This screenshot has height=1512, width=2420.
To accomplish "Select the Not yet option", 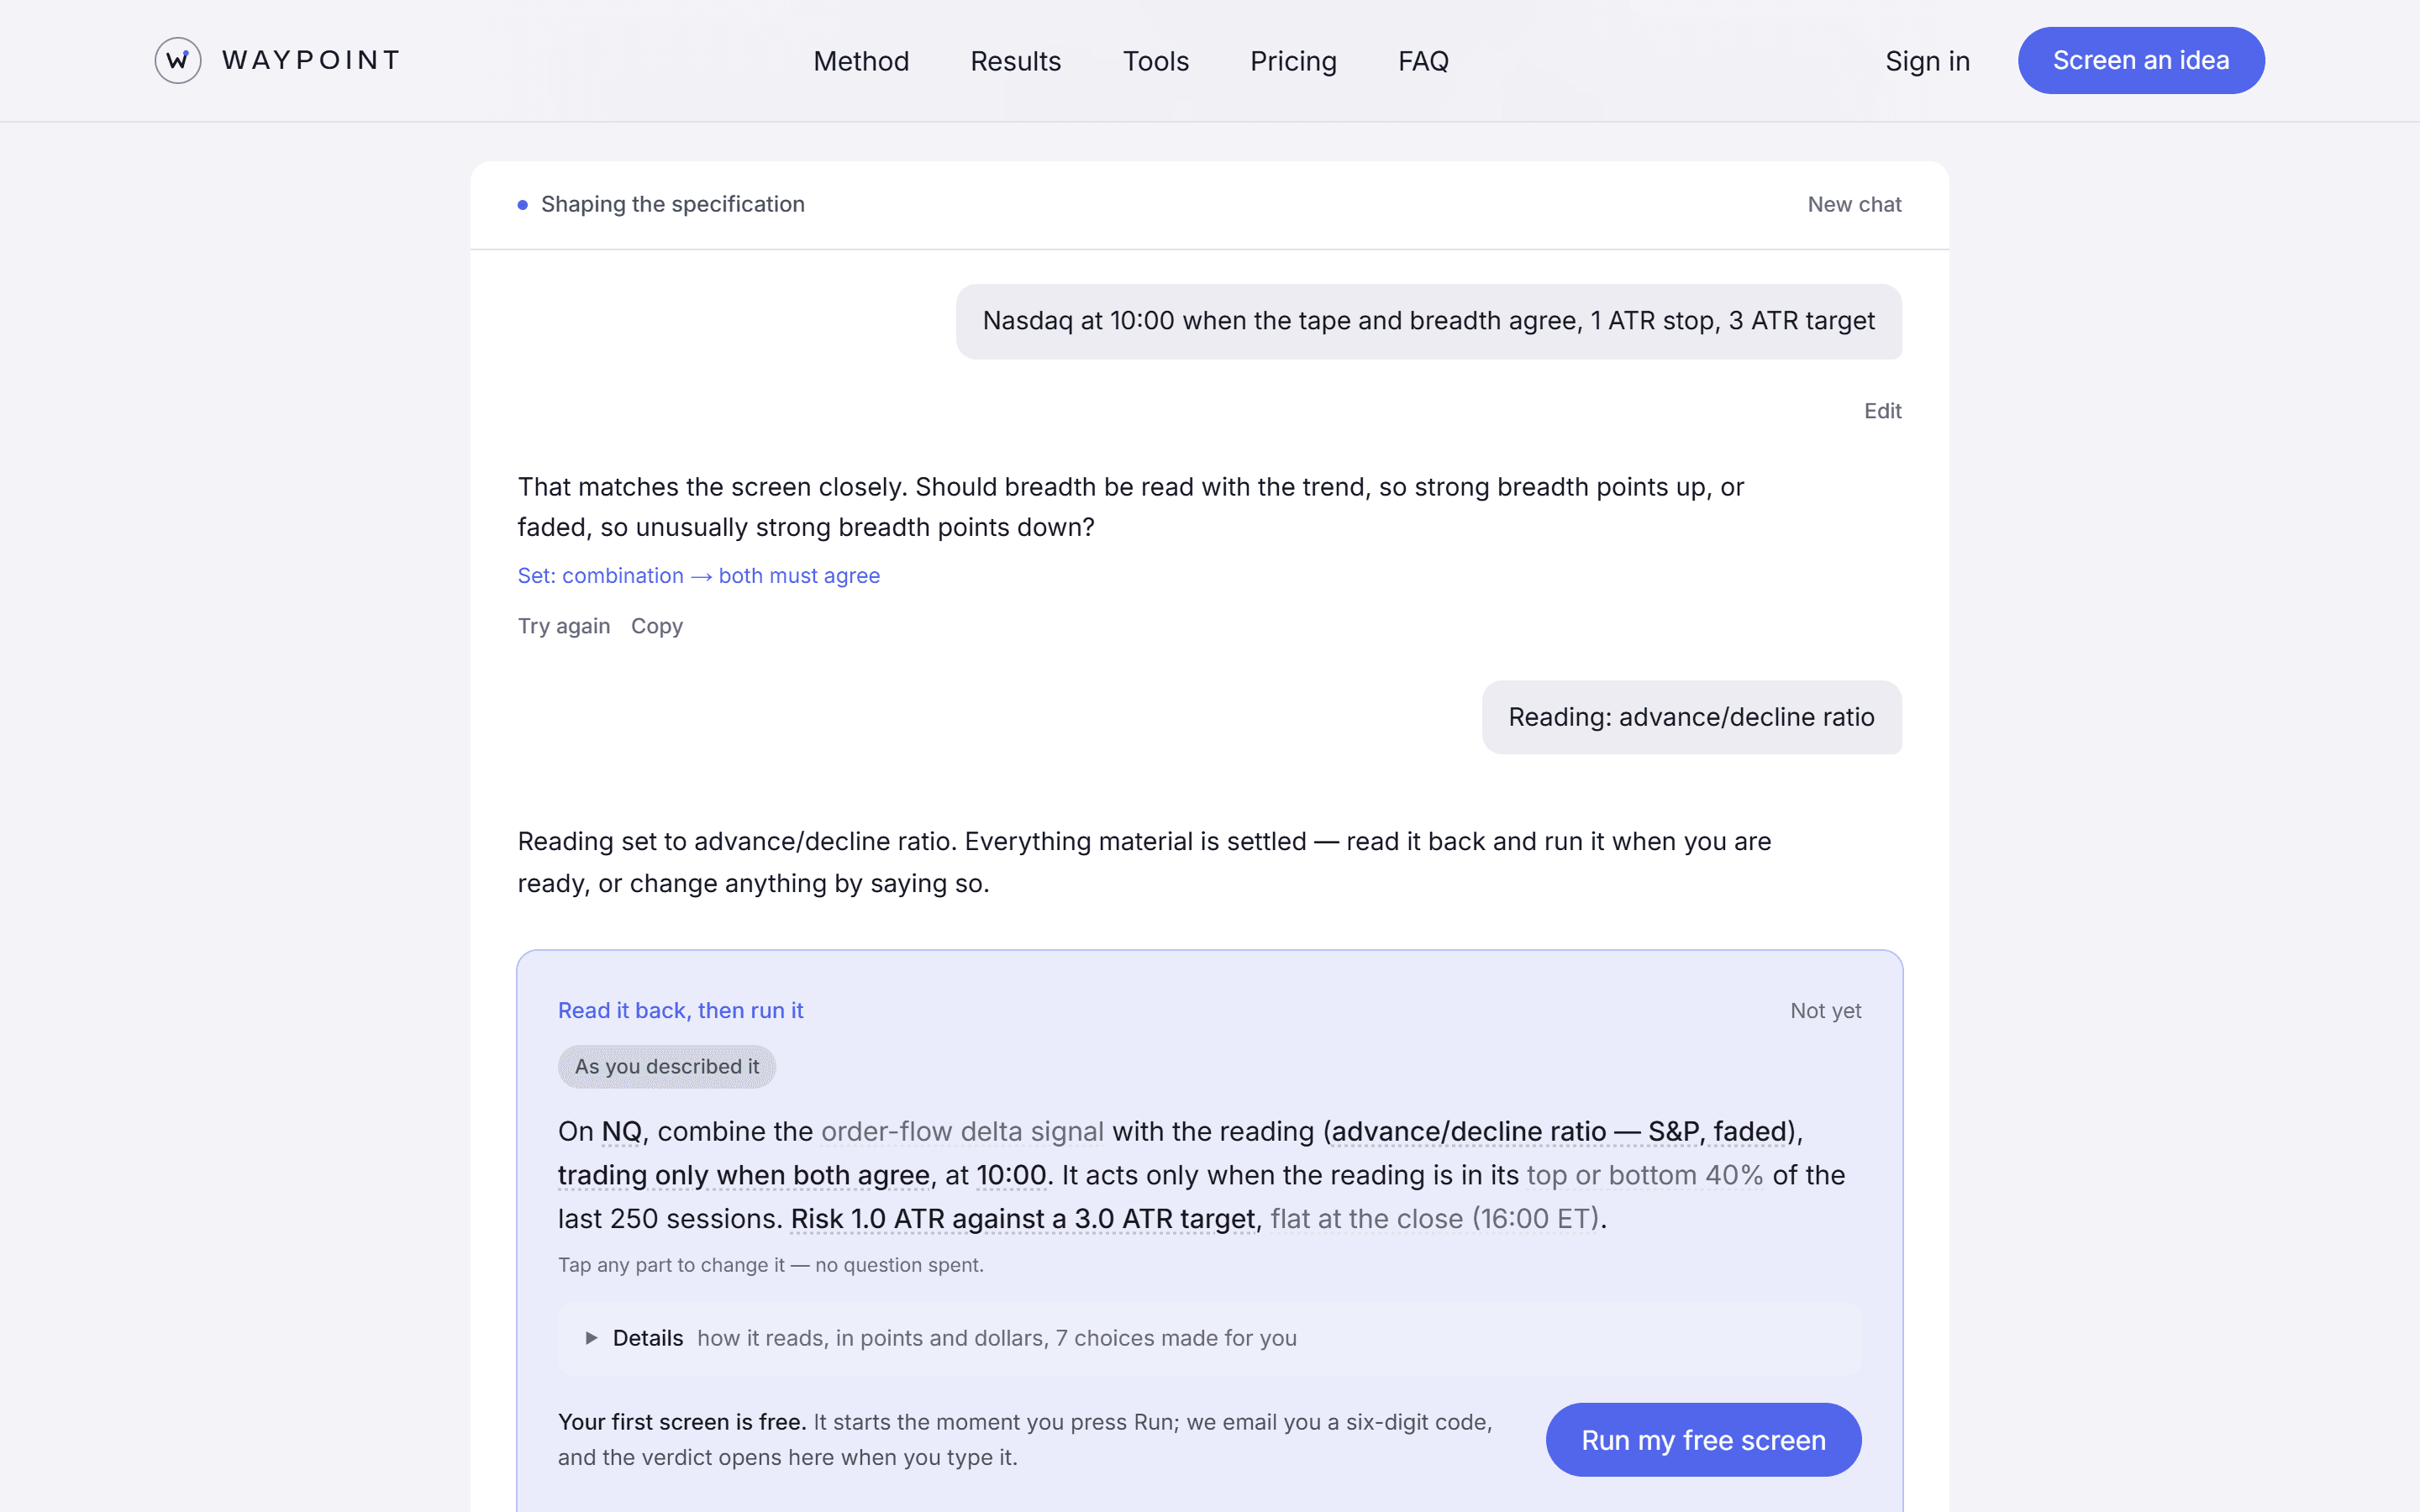I will coord(1825,1011).
